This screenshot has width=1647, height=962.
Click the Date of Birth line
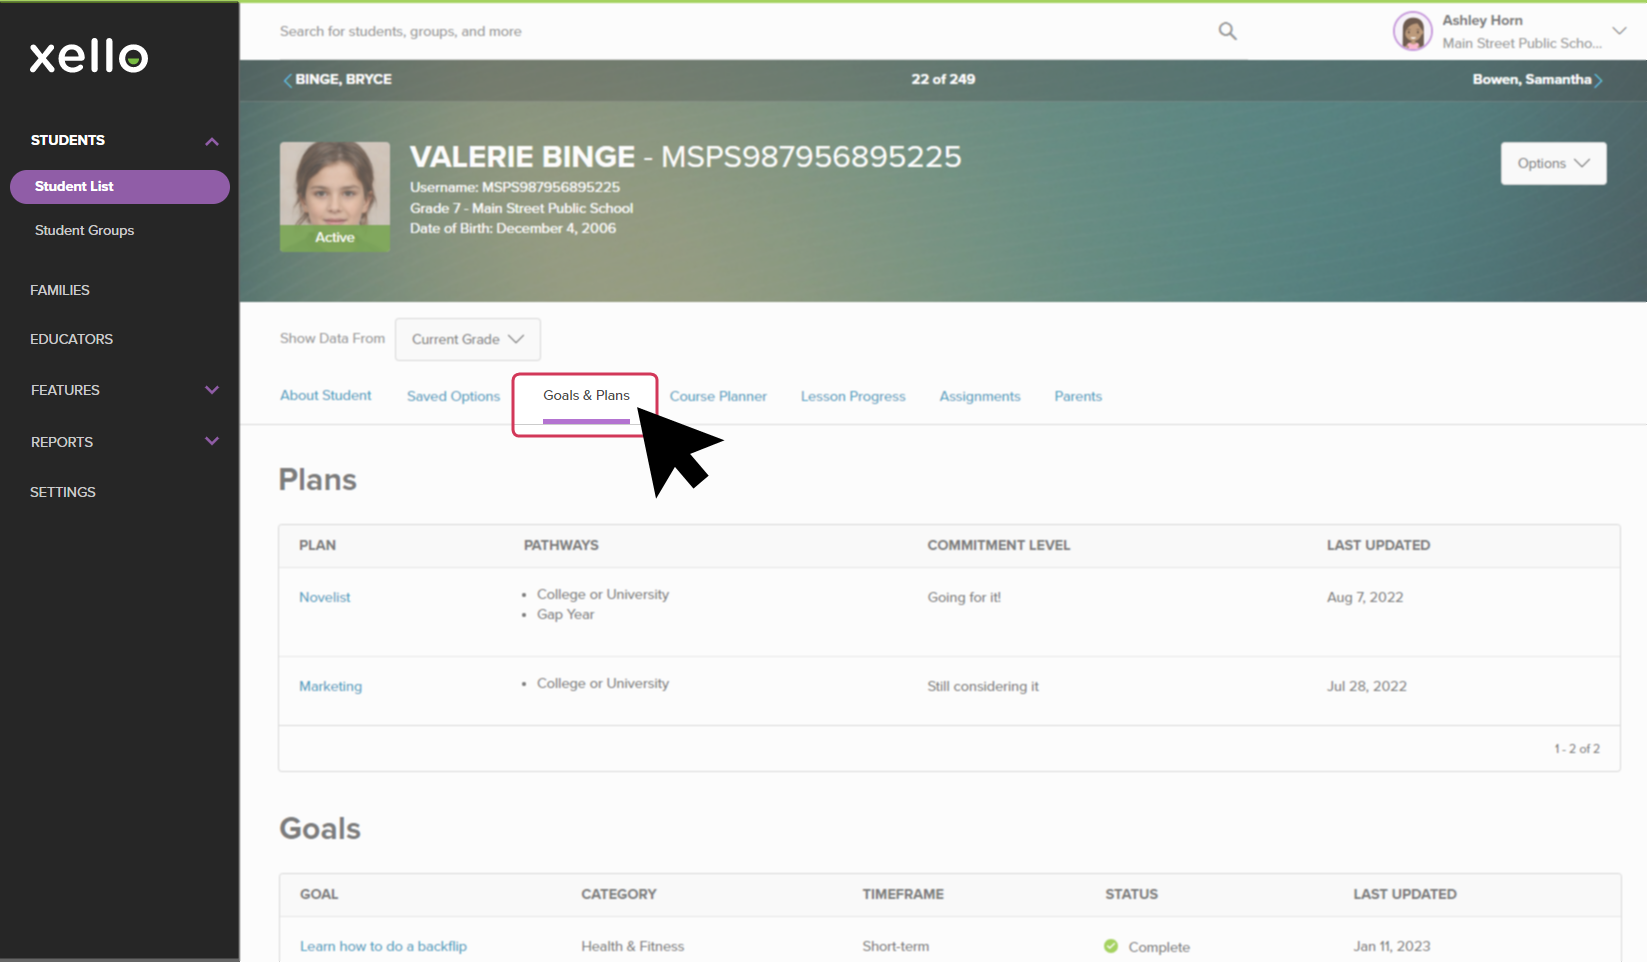(x=513, y=228)
